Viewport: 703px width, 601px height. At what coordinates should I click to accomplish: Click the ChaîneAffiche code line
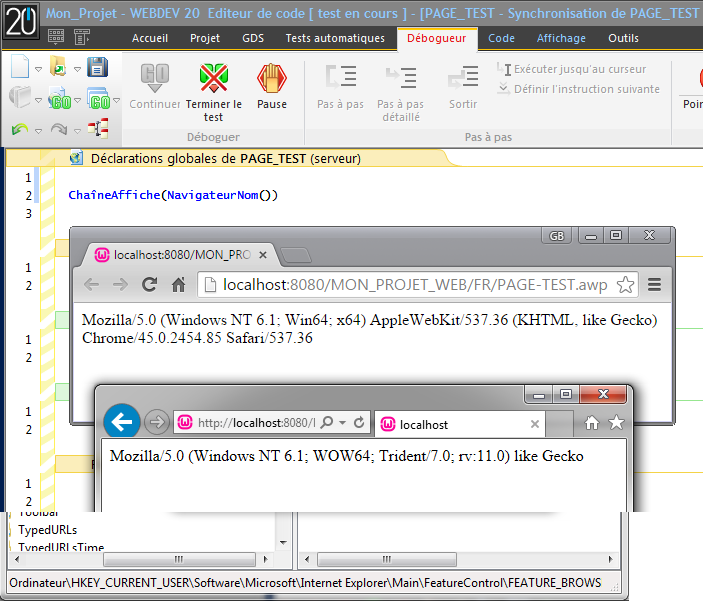pos(173,195)
